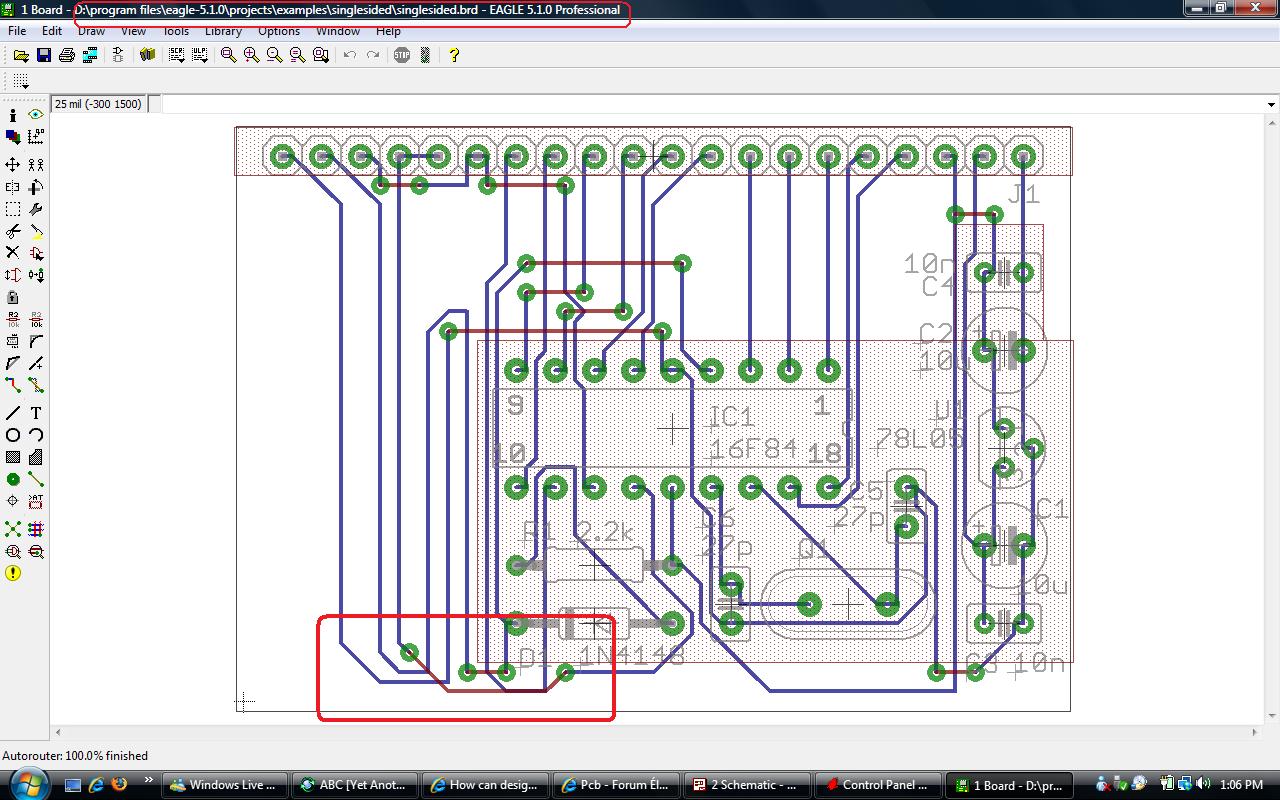The width and height of the screenshot is (1280, 800).
Task: Select the Value tool
Action: coord(36,319)
